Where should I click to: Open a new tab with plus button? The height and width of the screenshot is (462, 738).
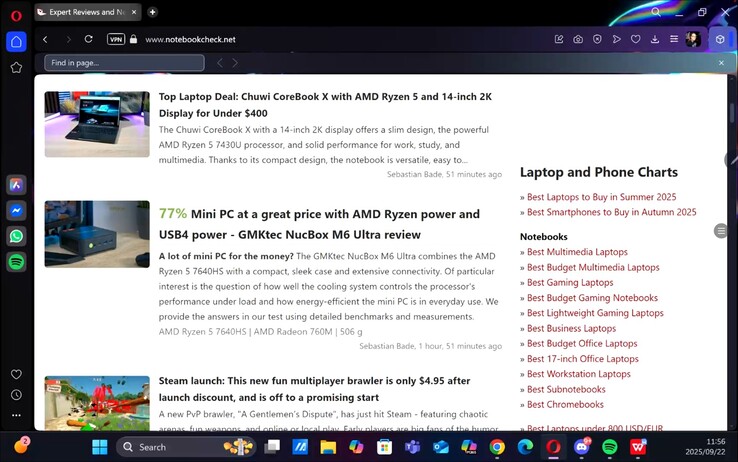[152, 12]
